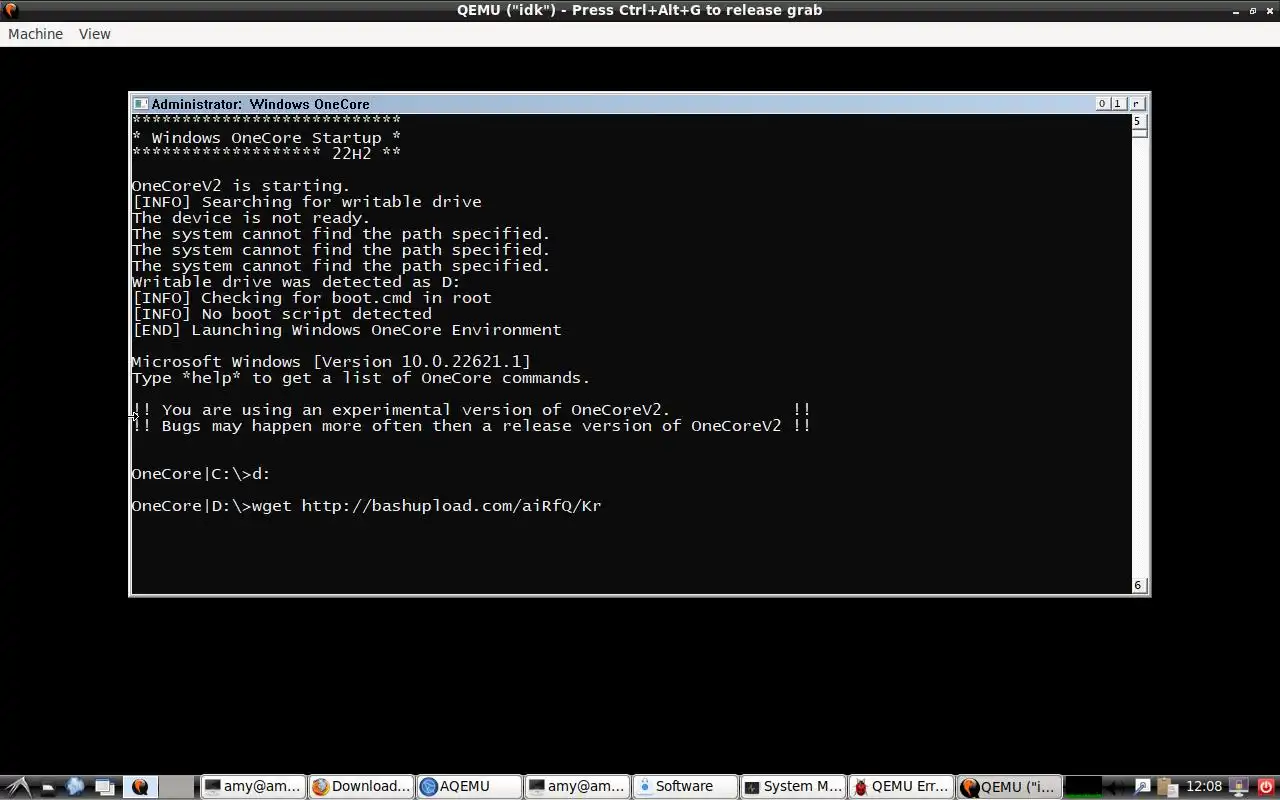Click the 12:08 clock
This screenshot has height=800, width=1280.
point(1204,787)
